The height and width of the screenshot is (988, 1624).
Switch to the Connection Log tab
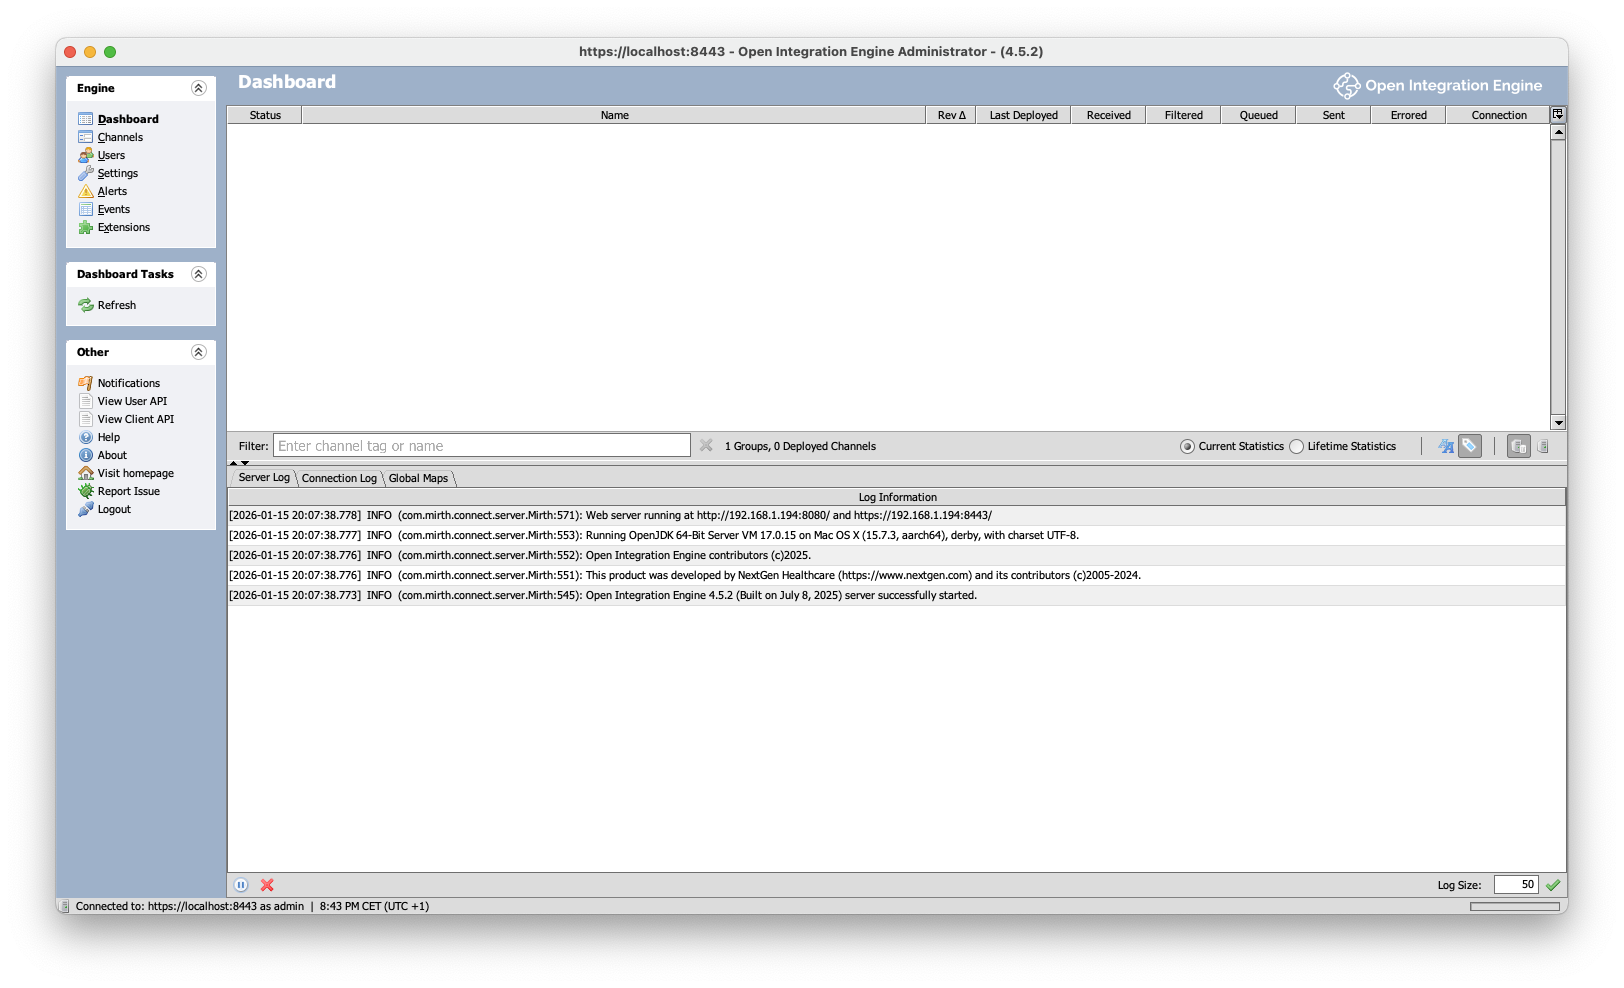(x=339, y=478)
